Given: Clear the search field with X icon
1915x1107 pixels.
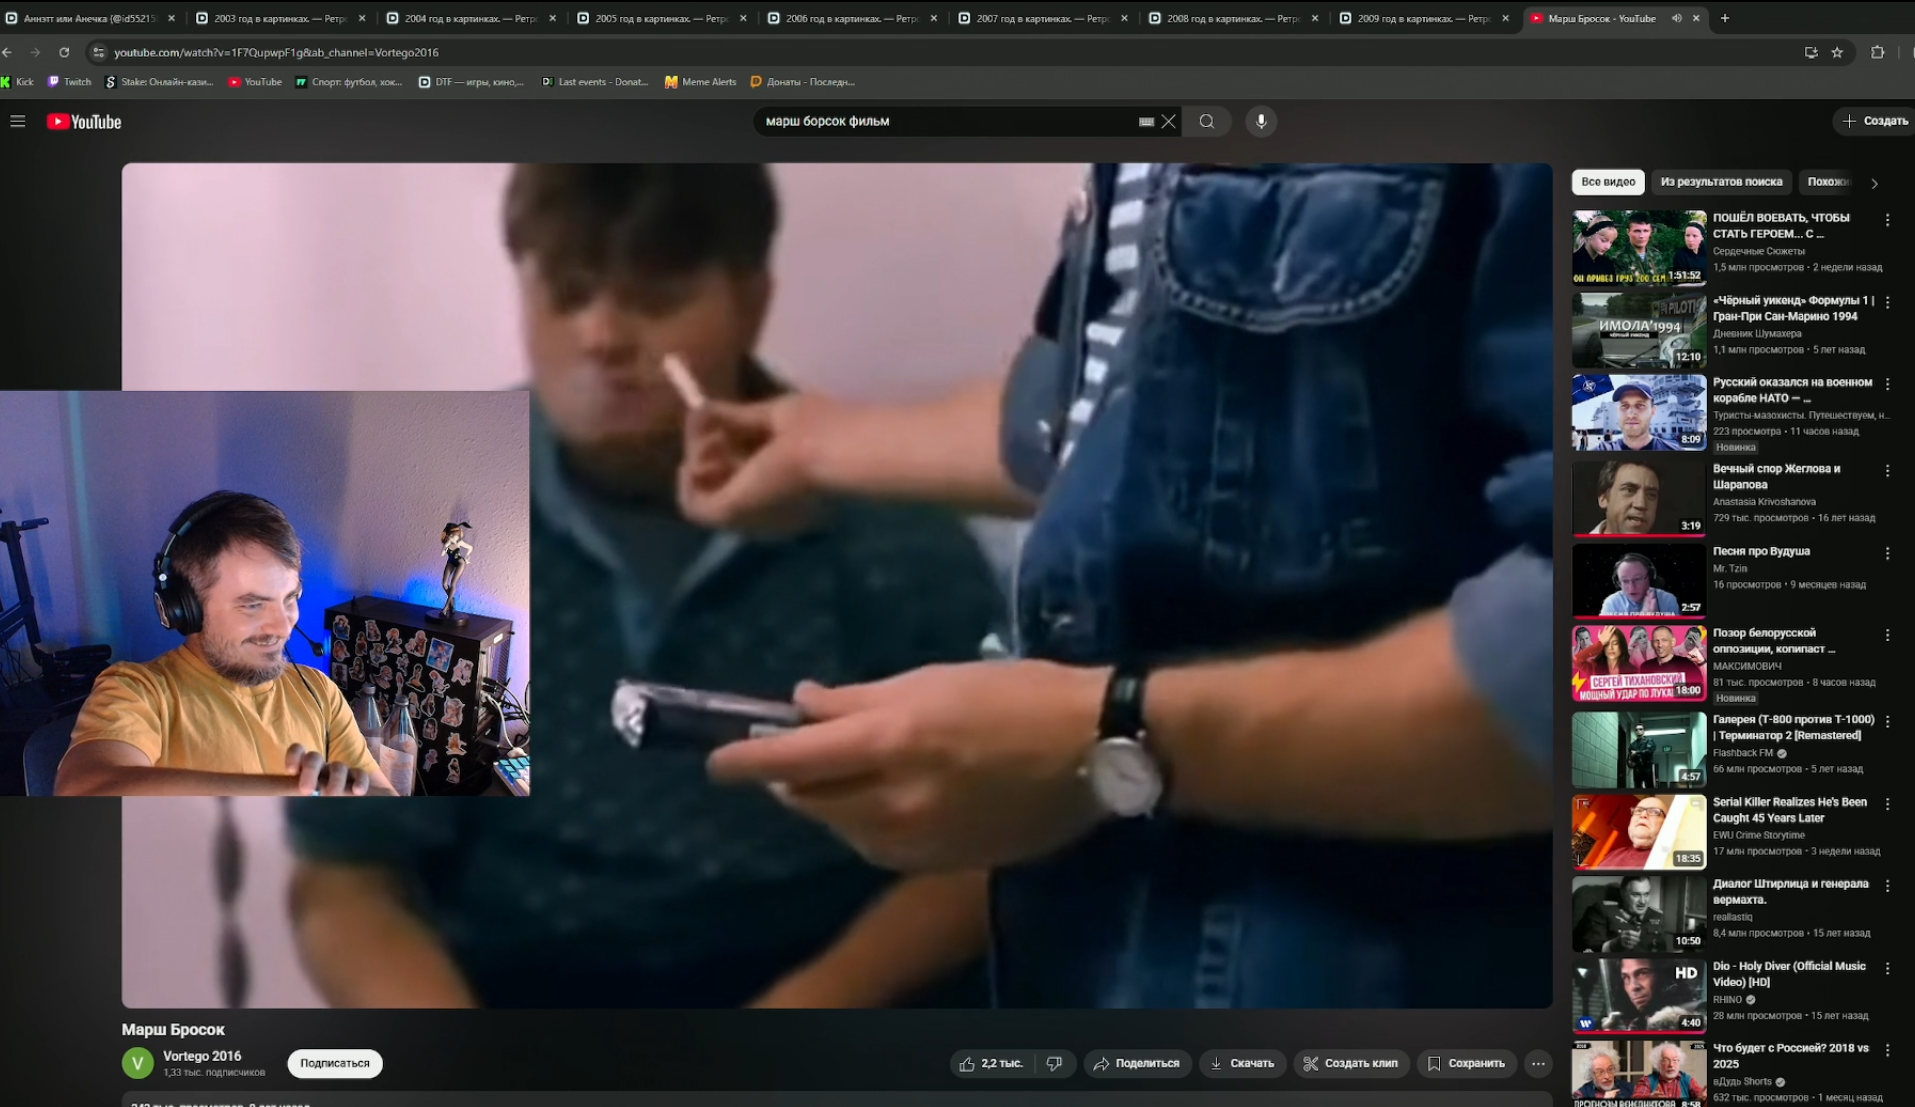Looking at the screenshot, I should (1168, 121).
